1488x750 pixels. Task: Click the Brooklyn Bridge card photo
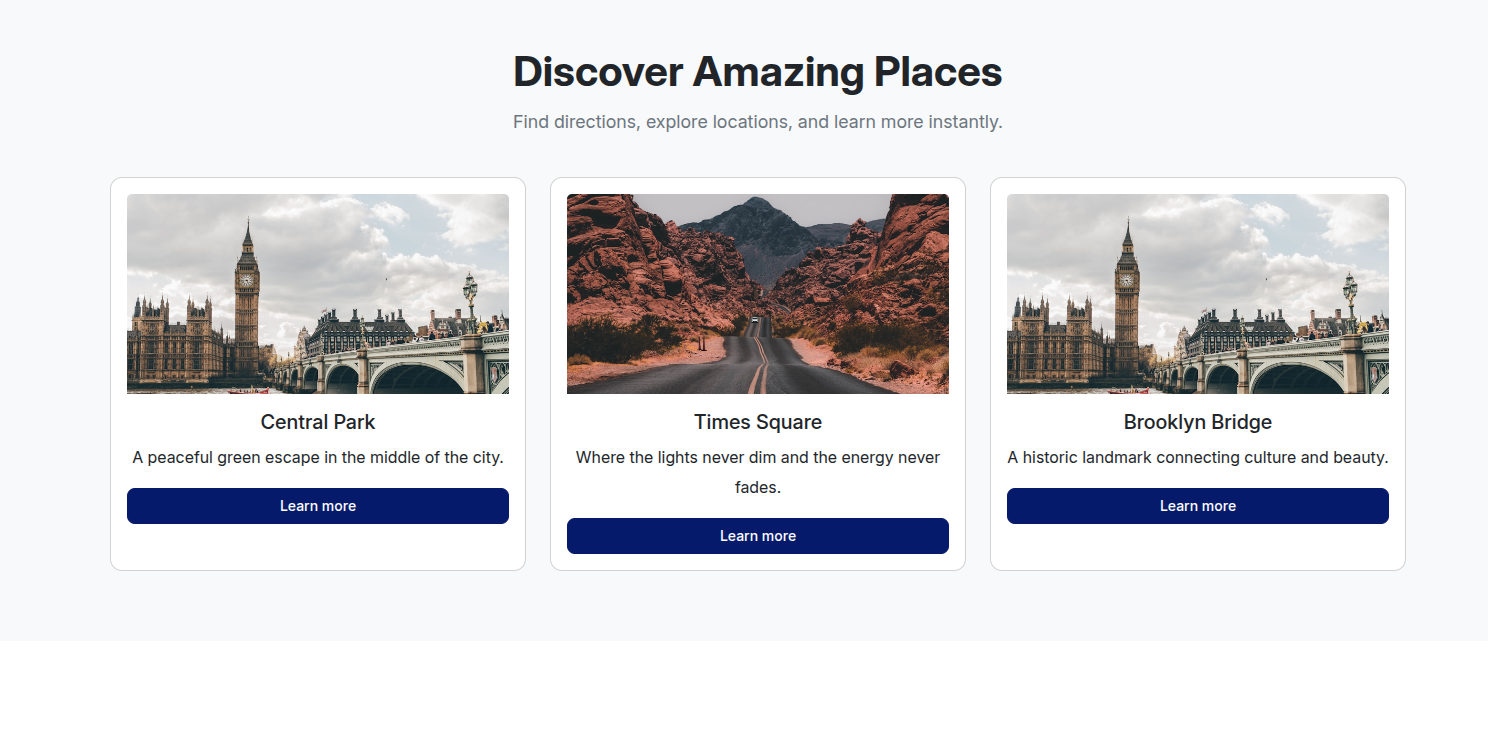click(1197, 293)
